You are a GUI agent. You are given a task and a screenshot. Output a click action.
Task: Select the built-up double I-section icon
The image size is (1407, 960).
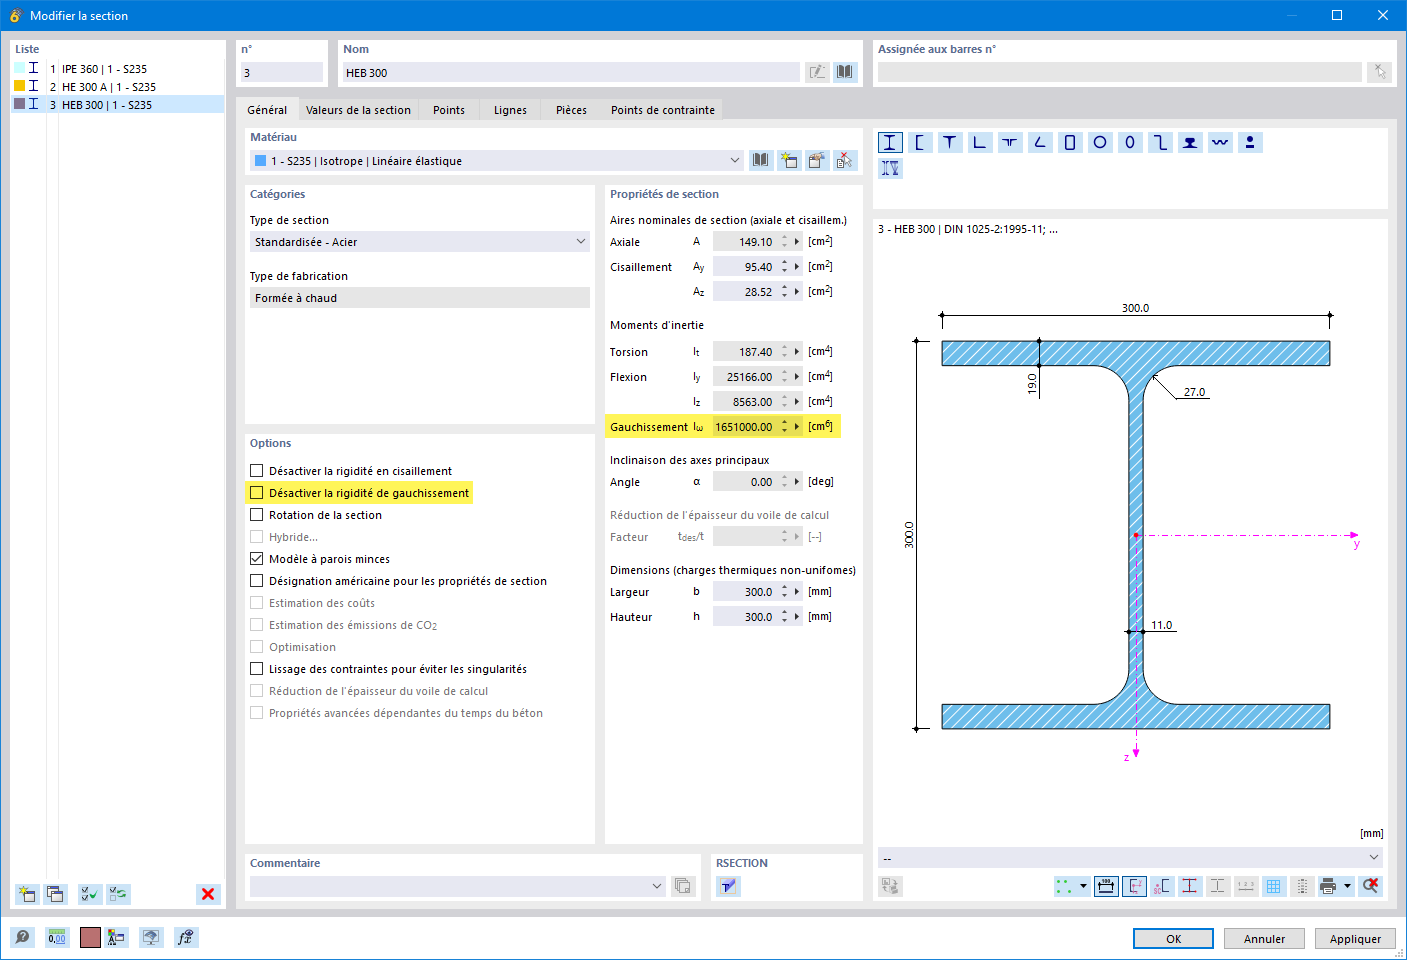[x=890, y=168]
